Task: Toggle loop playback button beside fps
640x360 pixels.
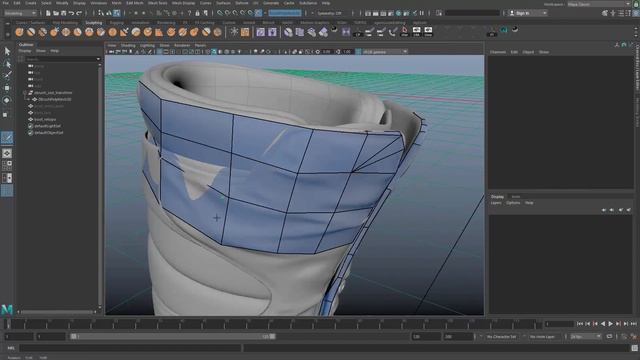Action: 609,337
